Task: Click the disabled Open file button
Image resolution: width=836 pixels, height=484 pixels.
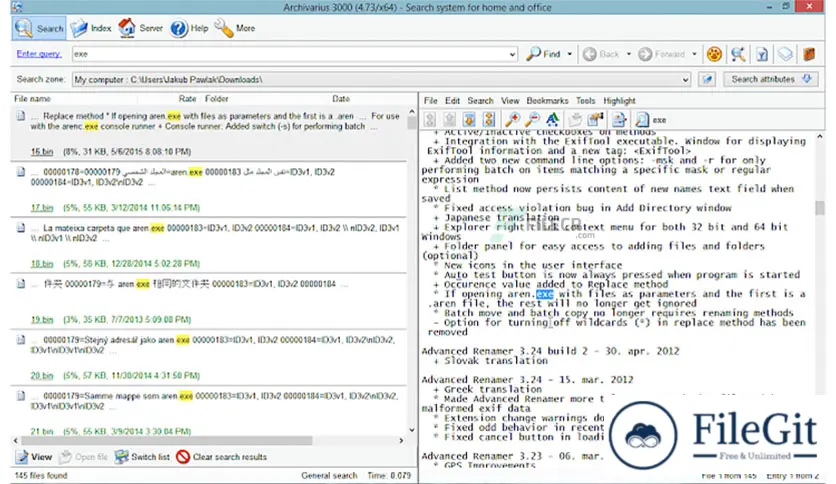Action: (83, 457)
